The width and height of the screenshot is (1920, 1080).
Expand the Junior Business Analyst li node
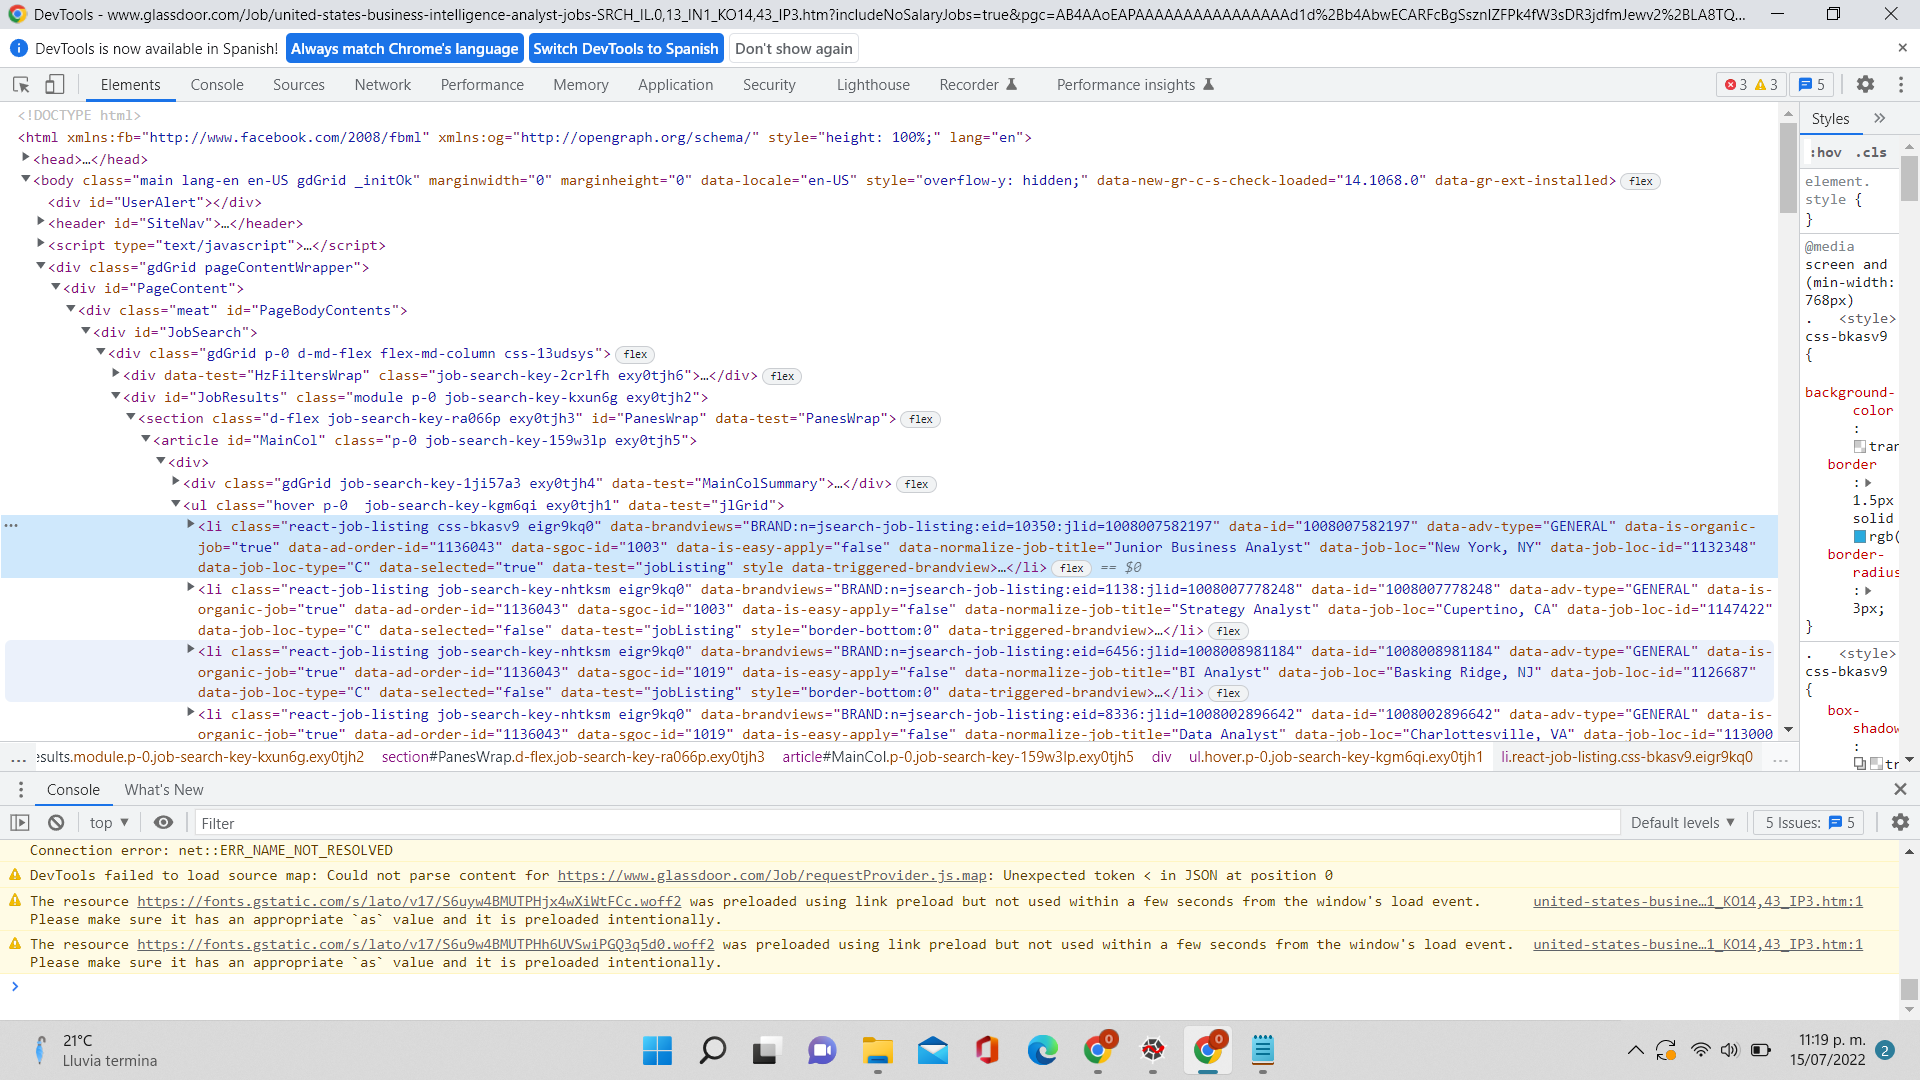pos(191,525)
